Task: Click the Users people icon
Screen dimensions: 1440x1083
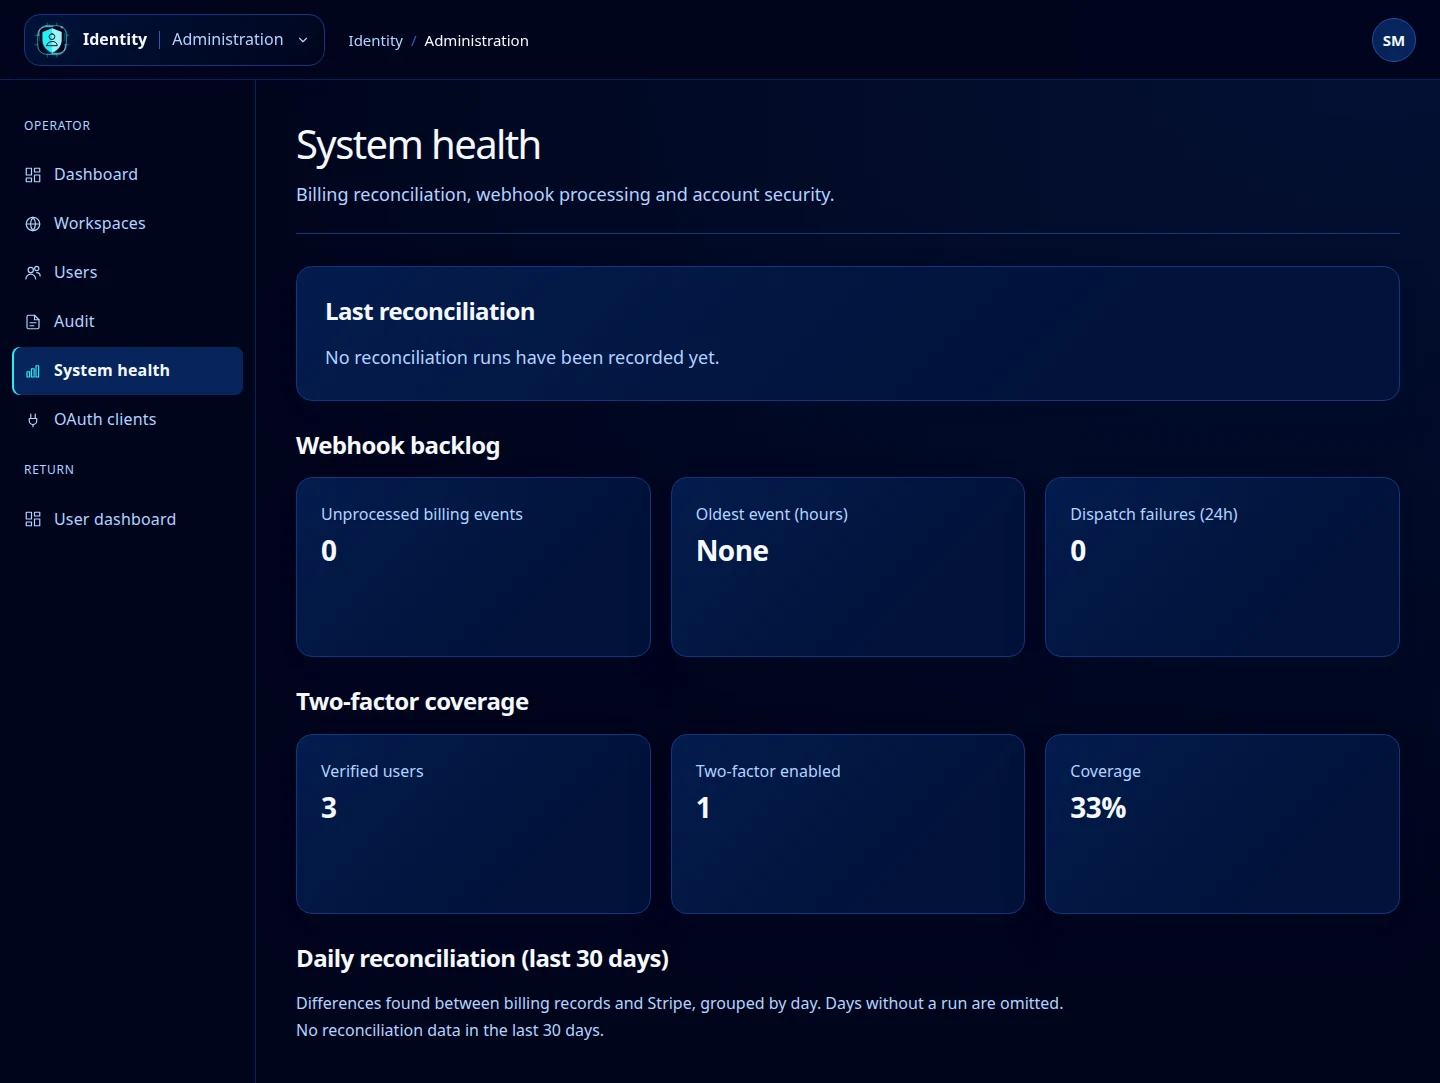Action: pos(33,273)
